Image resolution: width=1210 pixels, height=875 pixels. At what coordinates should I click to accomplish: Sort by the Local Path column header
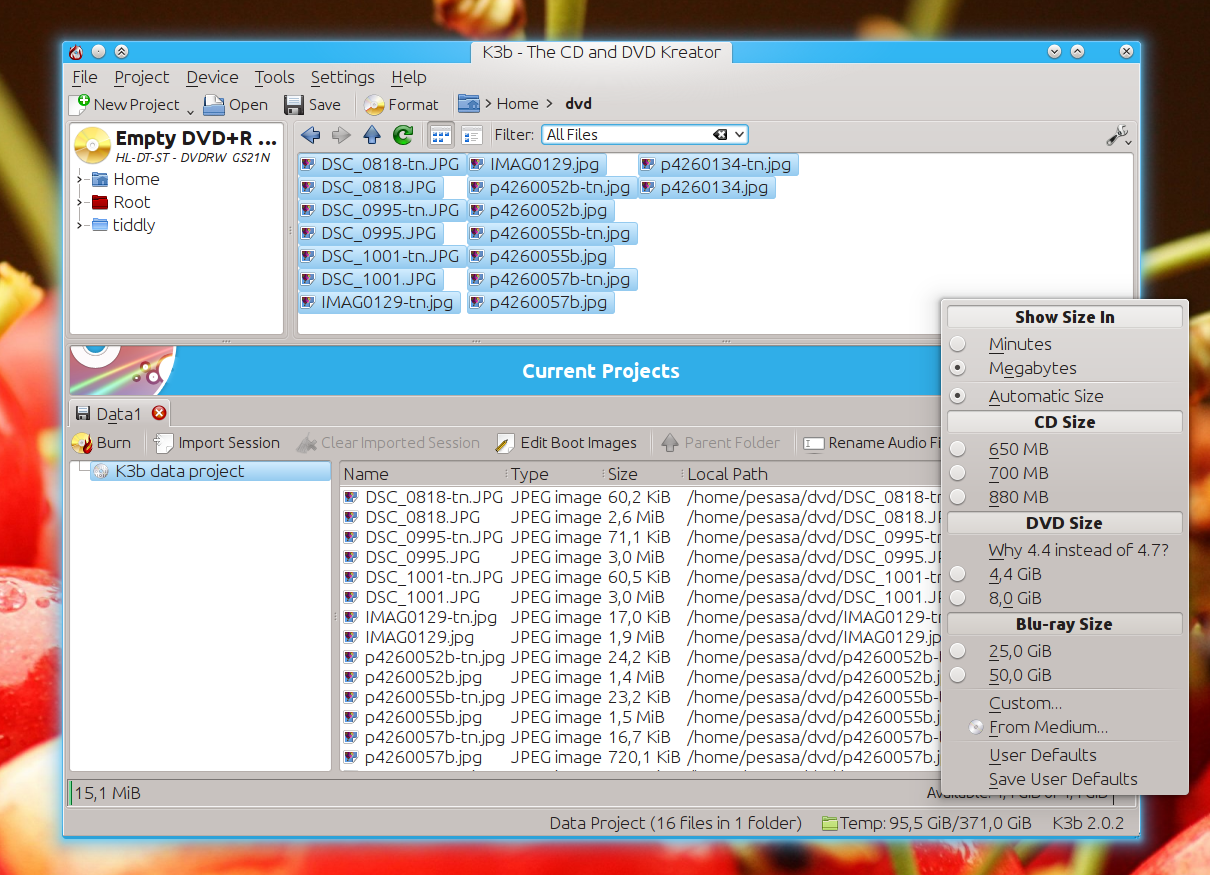[x=812, y=474]
